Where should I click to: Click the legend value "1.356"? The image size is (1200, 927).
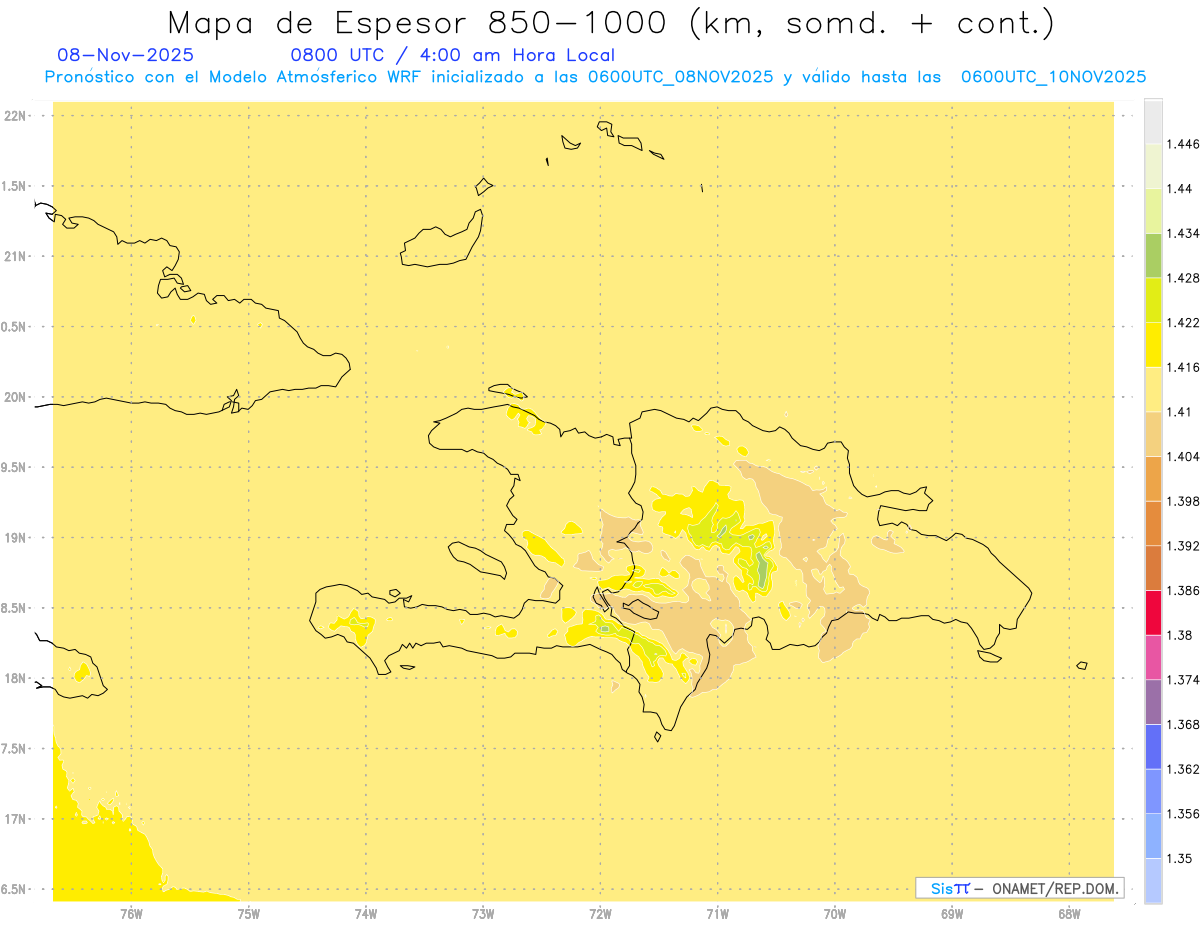pyautogui.click(x=1184, y=813)
